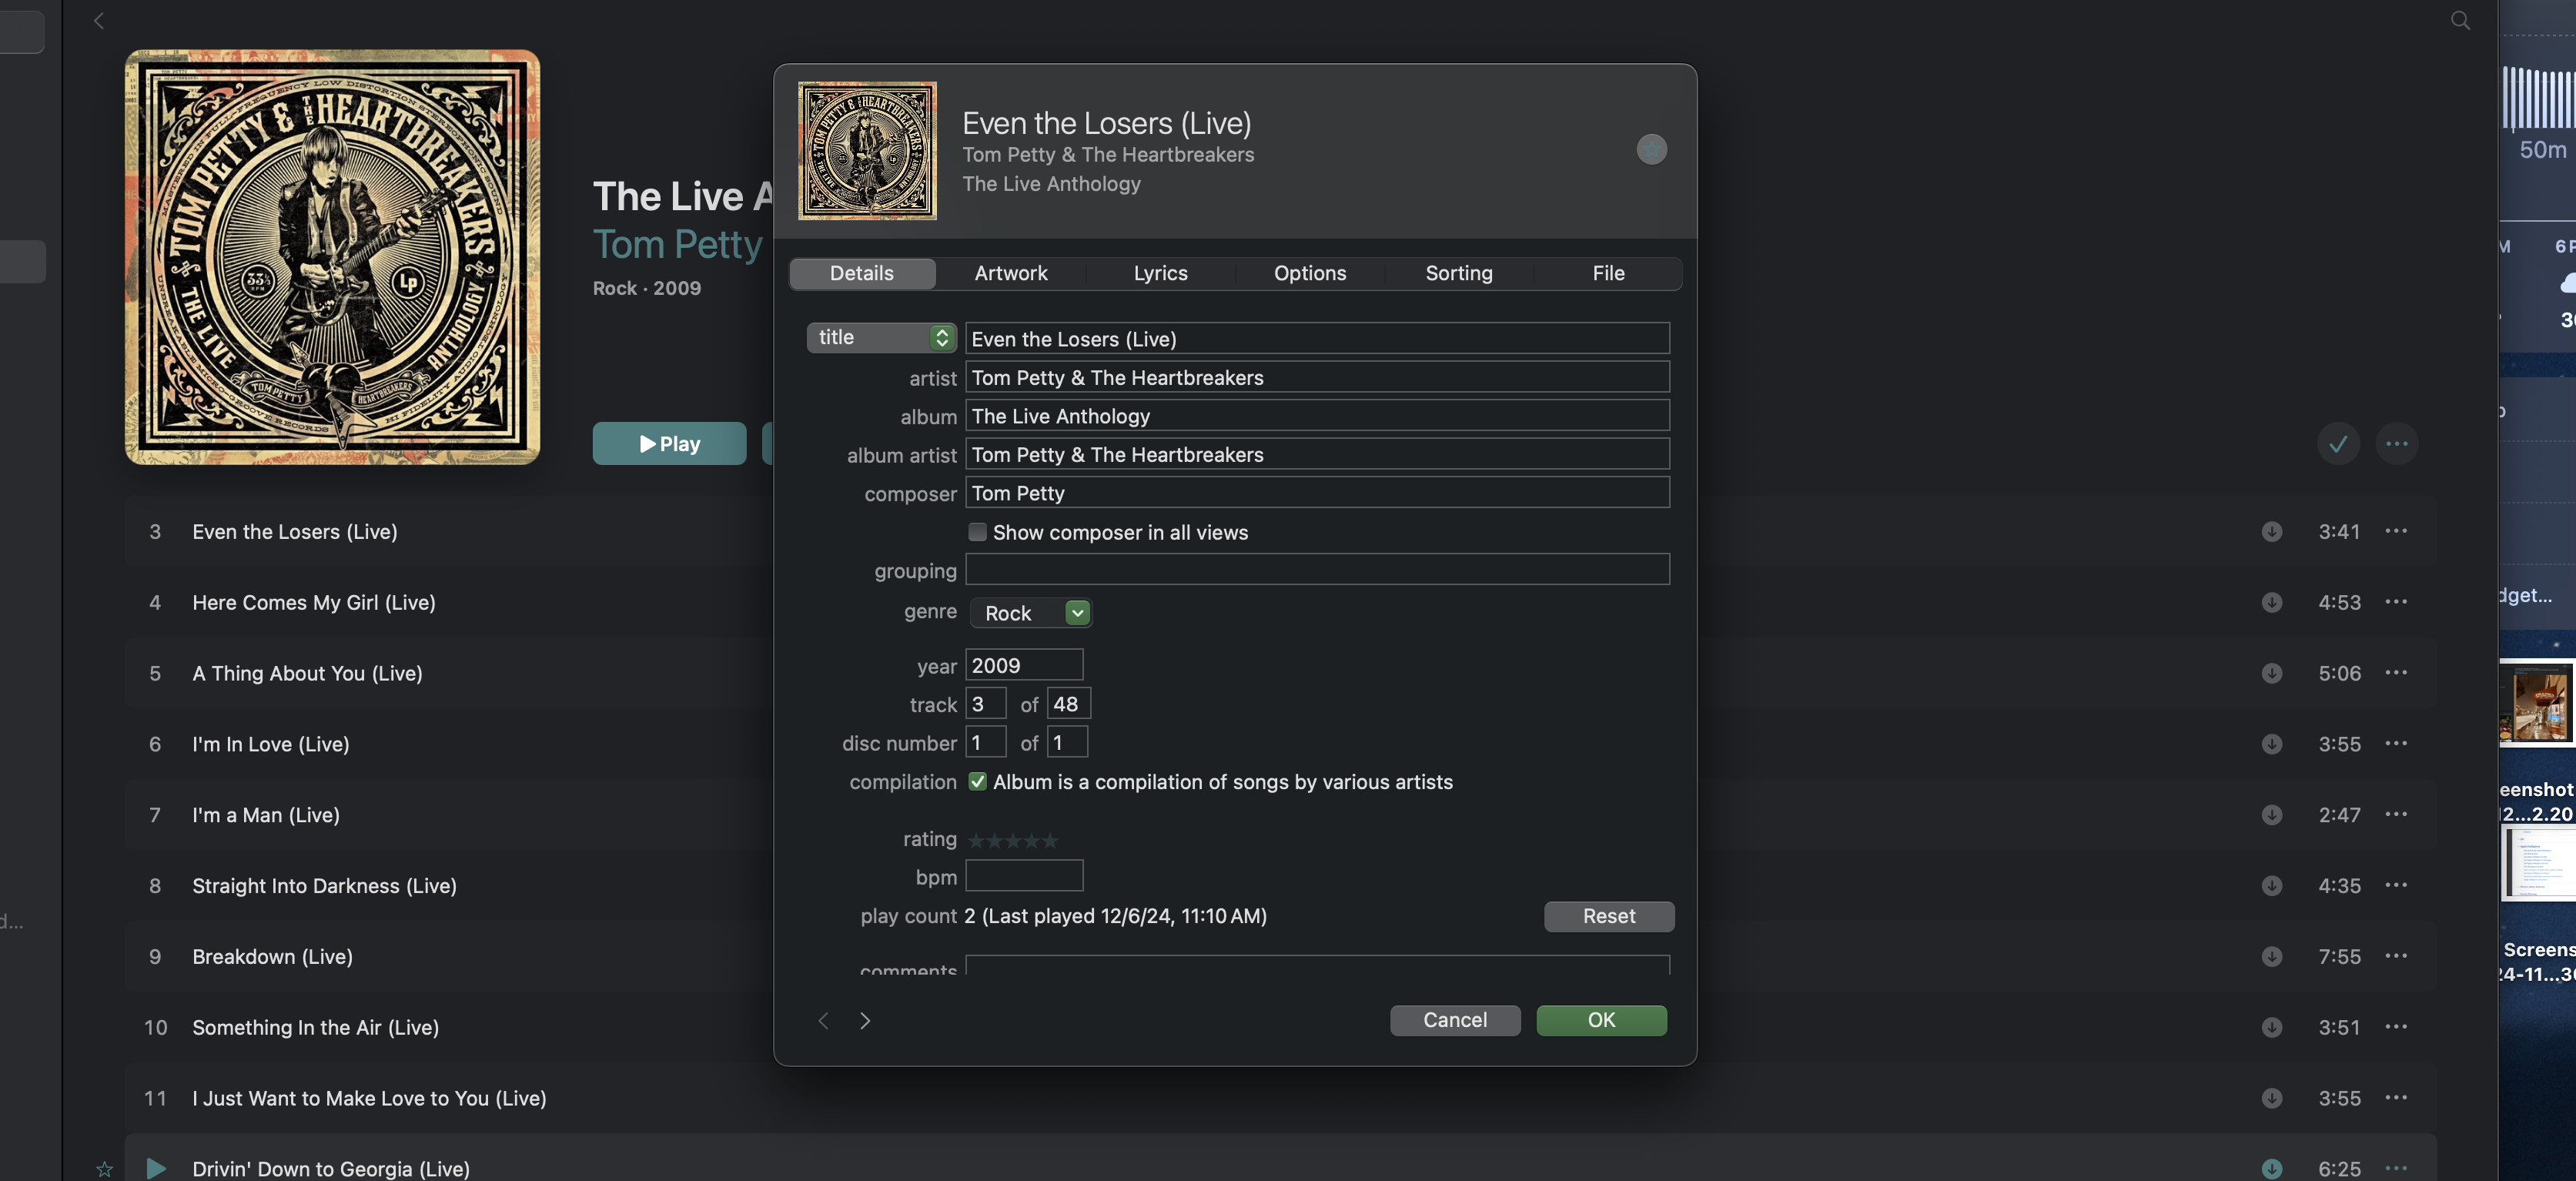This screenshot has height=1181, width=2576.
Task: Click the search magnifier icon
Action: click(x=2460, y=20)
